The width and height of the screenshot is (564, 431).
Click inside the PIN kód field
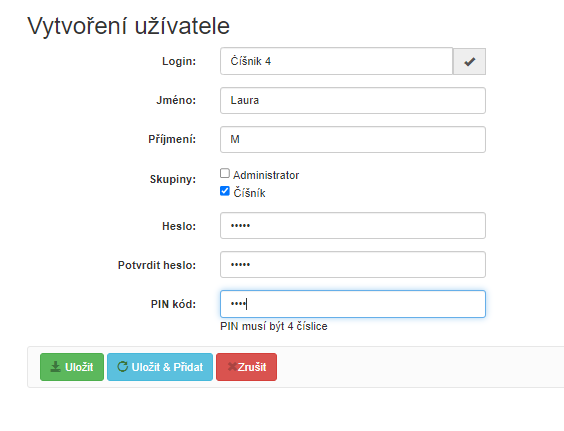click(x=353, y=304)
